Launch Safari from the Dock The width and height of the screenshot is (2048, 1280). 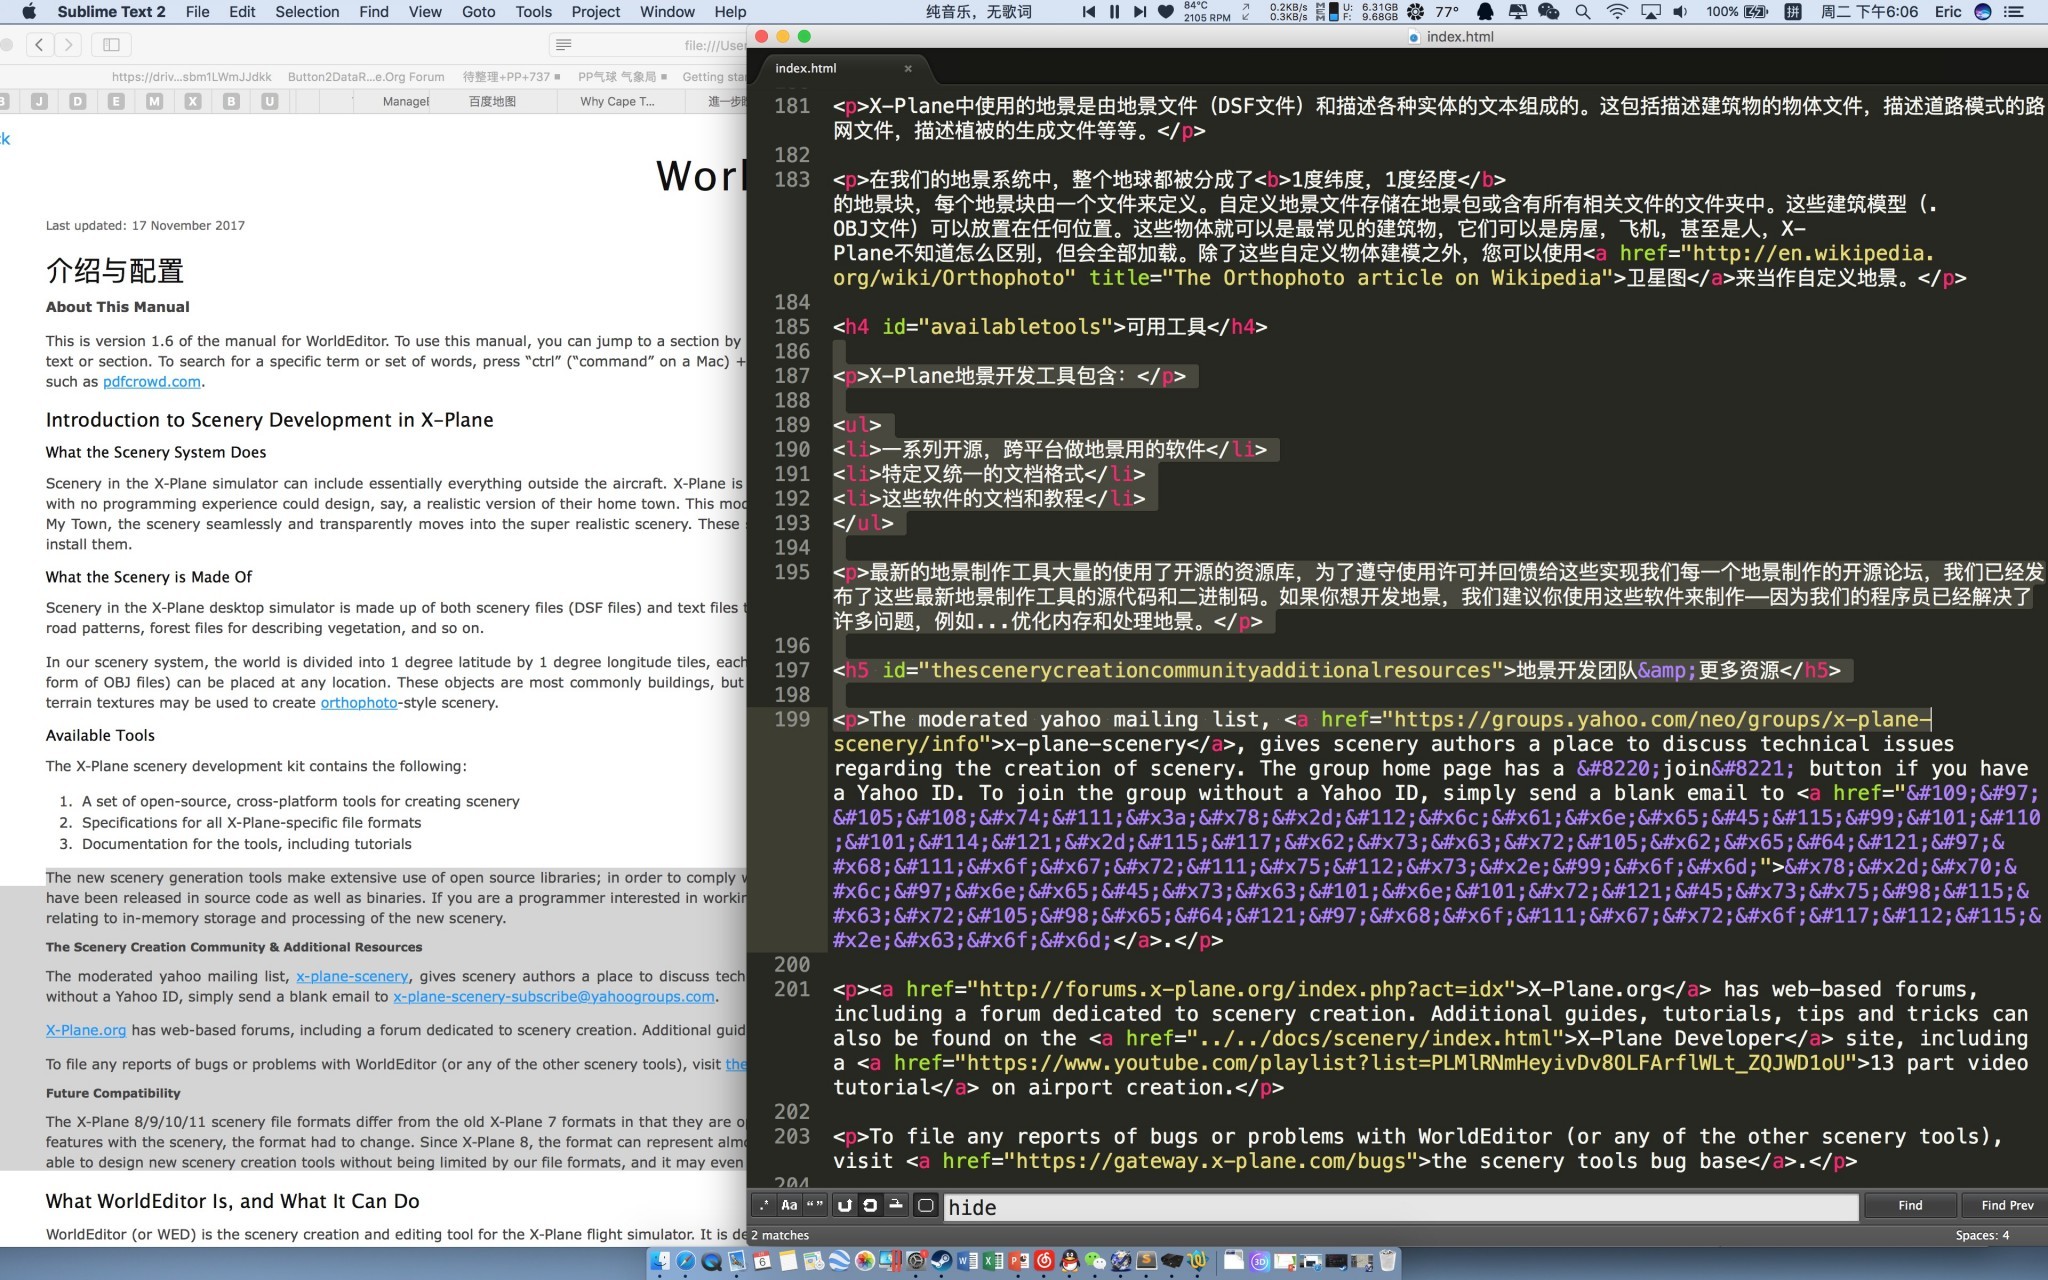coord(686,1260)
